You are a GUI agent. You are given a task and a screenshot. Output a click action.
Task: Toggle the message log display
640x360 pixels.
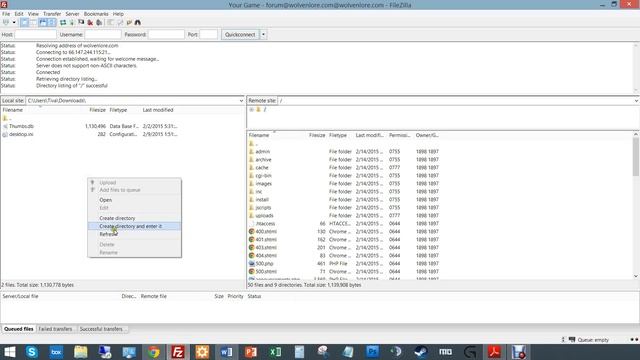point(24,22)
